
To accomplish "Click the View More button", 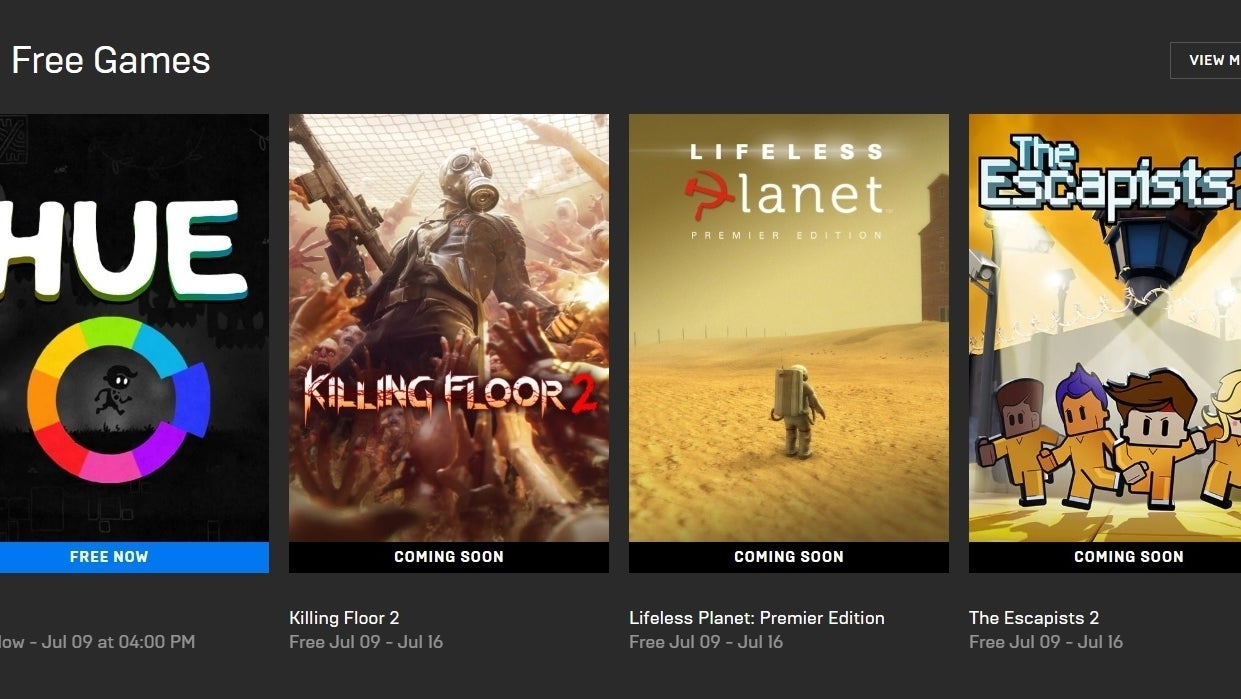I will (1206, 60).
